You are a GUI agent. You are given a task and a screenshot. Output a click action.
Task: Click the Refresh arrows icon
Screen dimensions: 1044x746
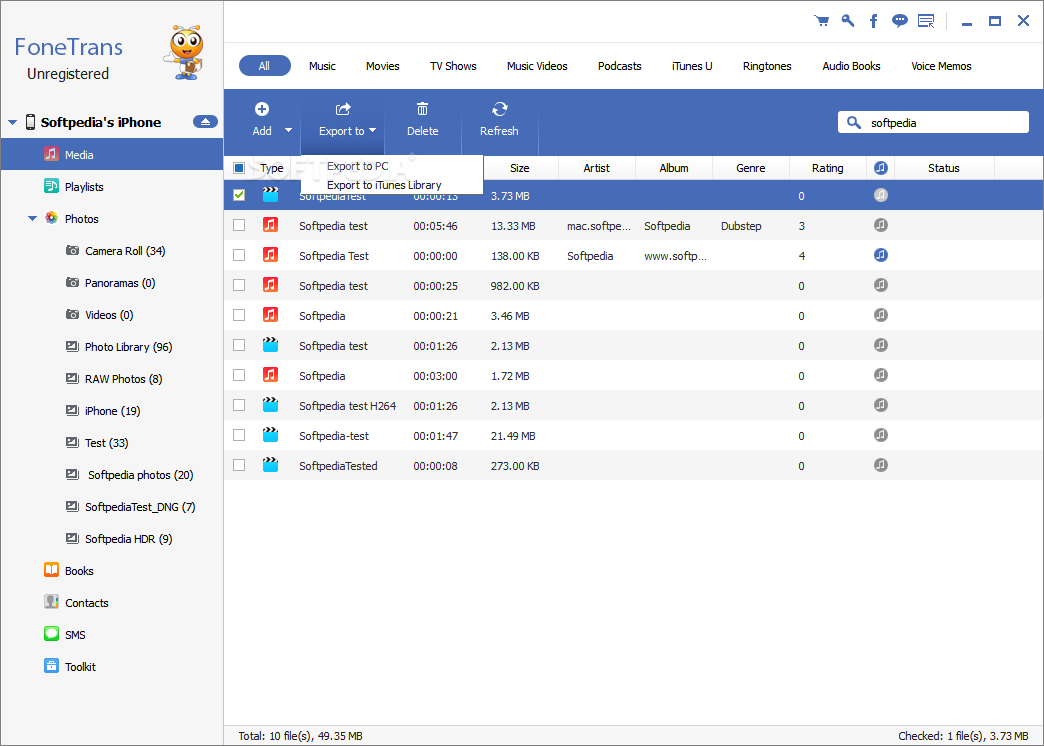click(x=499, y=109)
